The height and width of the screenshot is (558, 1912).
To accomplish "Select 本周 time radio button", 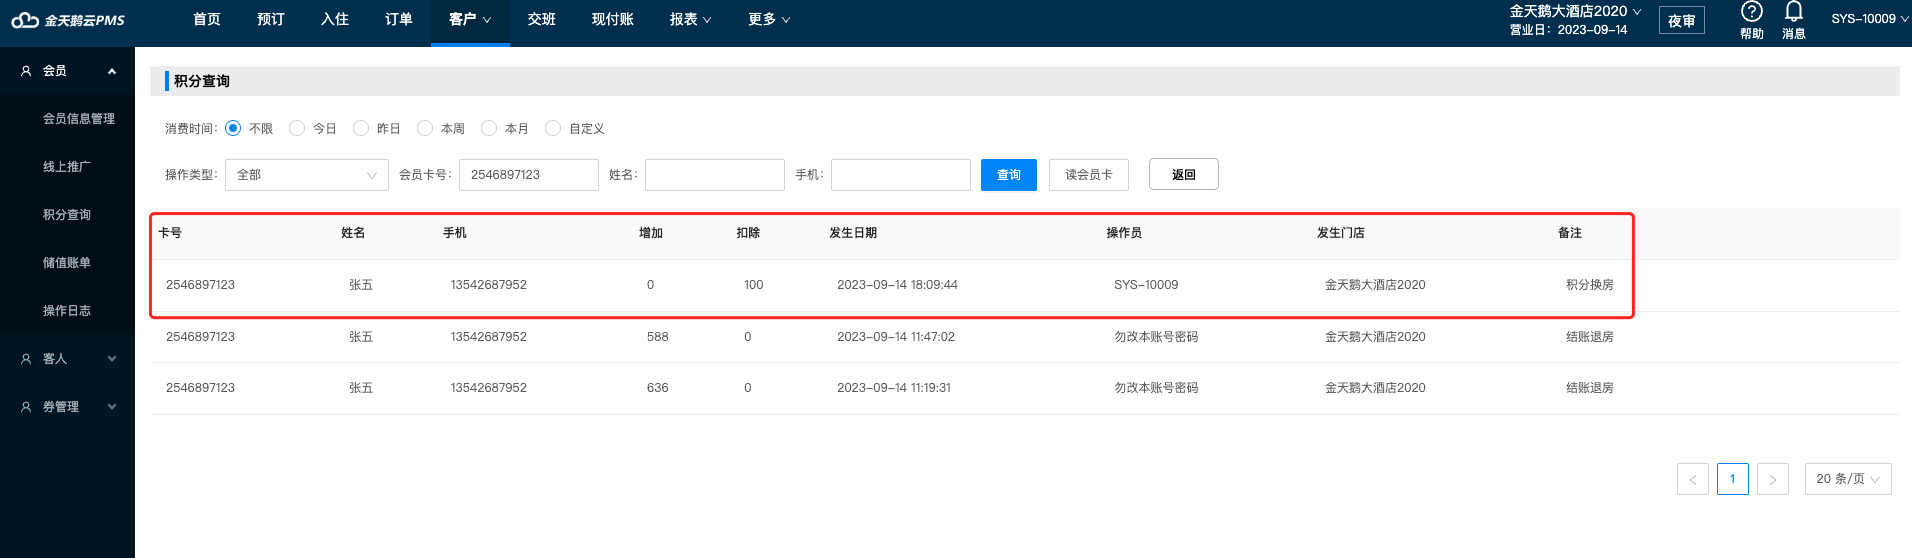I will [425, 128].
